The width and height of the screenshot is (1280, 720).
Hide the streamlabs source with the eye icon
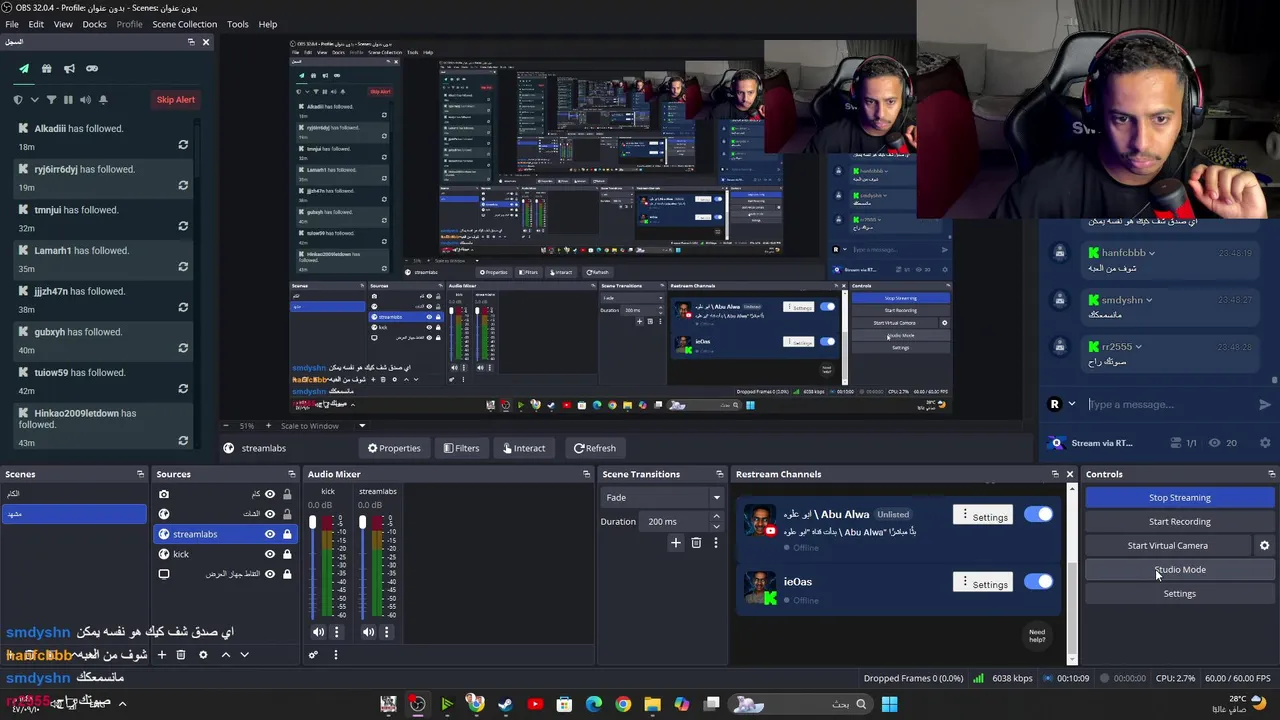[x=269, y=534]
